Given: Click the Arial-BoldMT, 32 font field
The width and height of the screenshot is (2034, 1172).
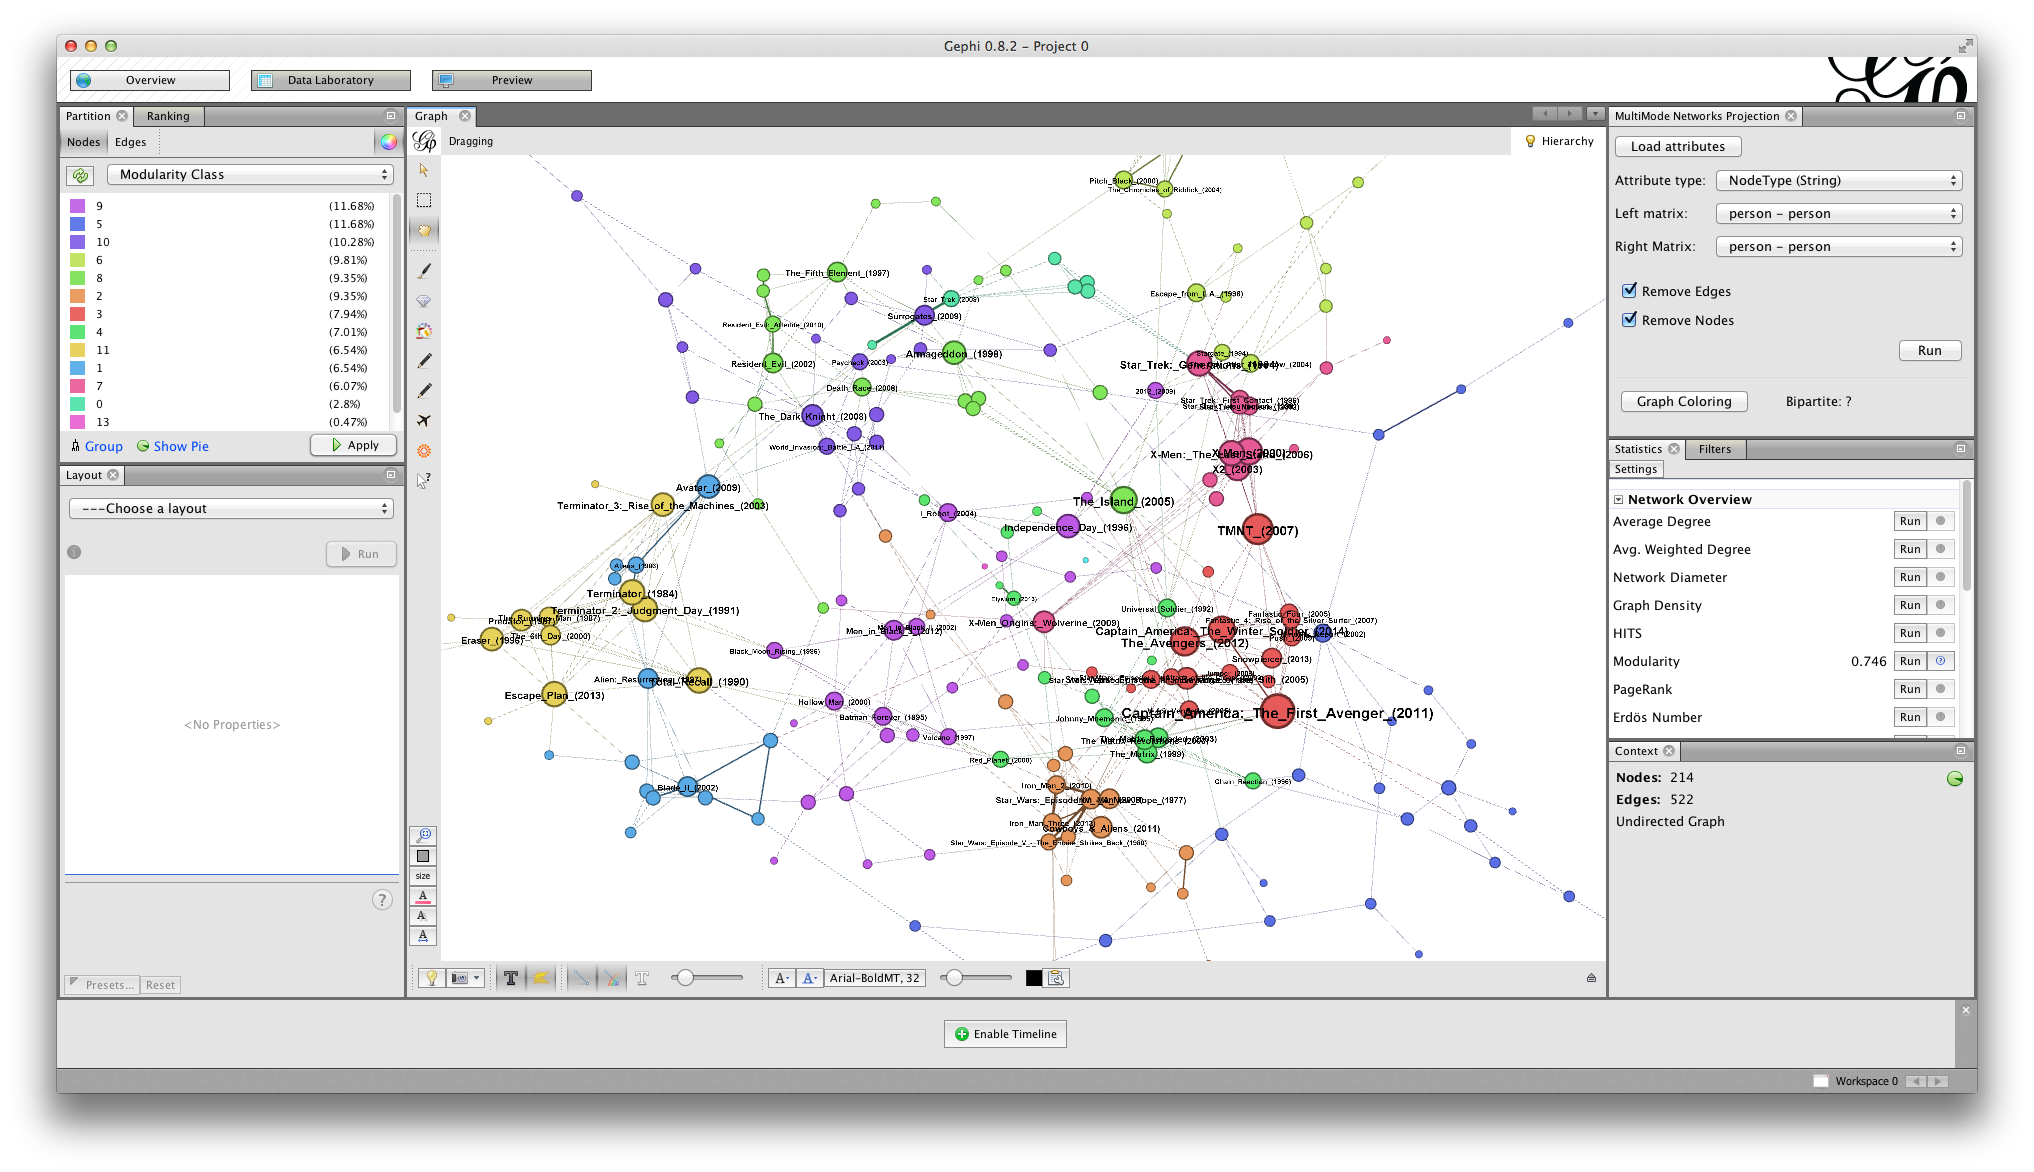Looking at the screenshot, I should tap(874, 978).
